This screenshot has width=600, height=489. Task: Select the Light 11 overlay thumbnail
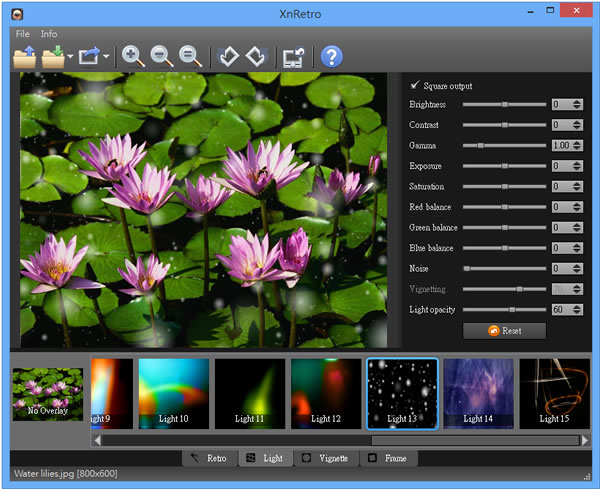coord(250,394)
